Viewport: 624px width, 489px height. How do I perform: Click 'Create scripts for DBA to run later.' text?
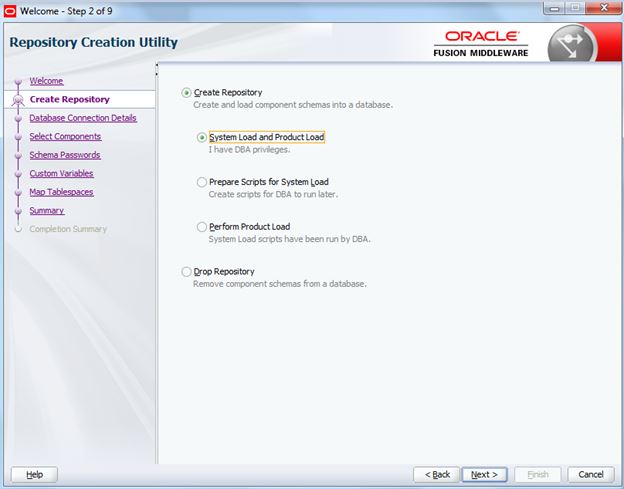(273, 195)
